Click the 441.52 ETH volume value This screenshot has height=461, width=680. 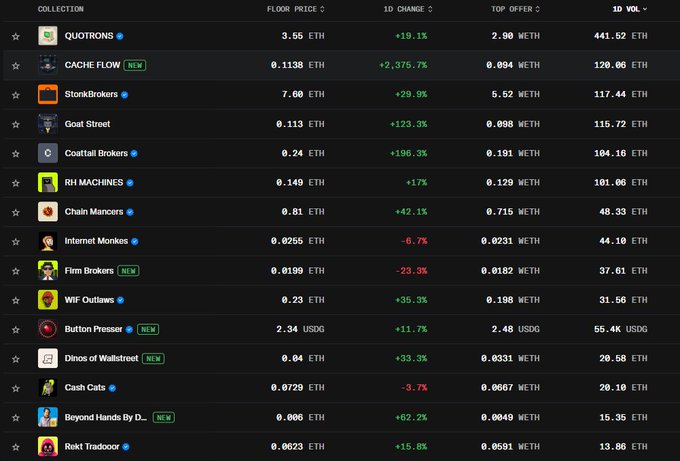pos(621,36)
